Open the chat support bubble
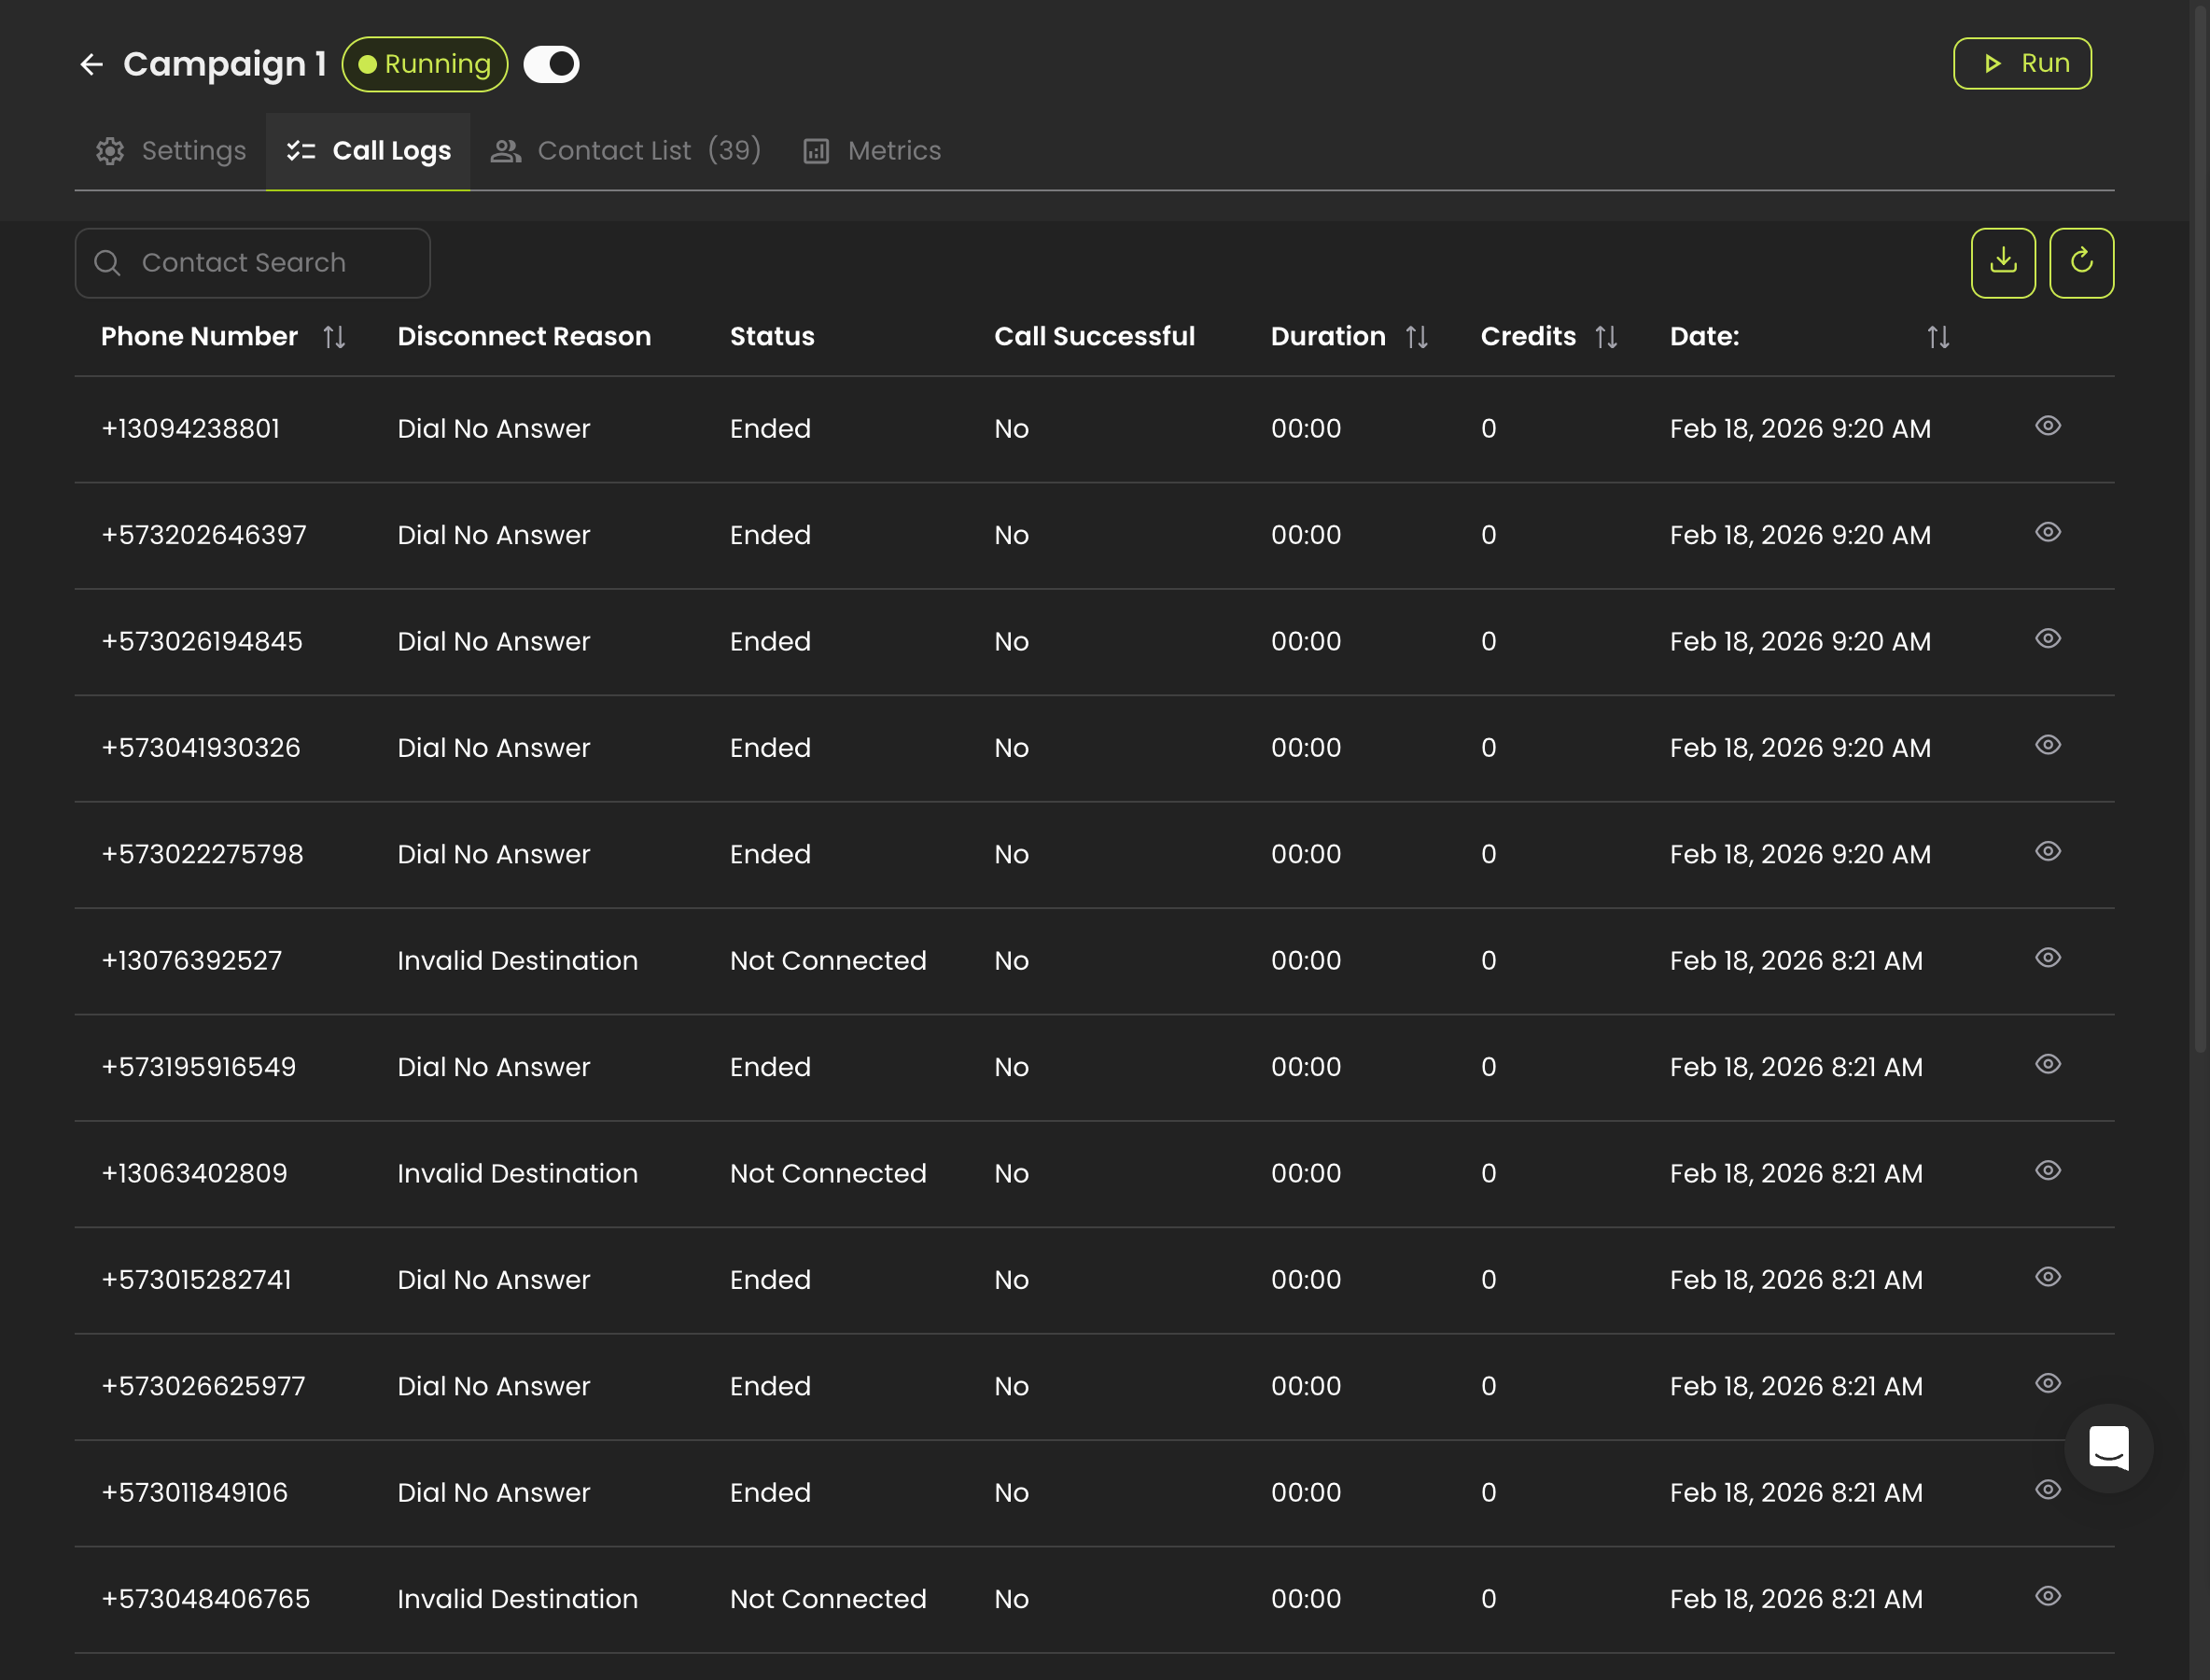The image size is (2210, 1680). [x=2108, y=1448]
